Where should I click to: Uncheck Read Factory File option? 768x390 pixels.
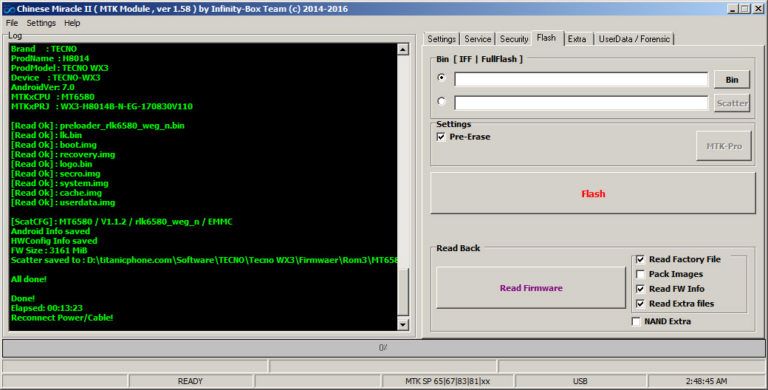pos(640,259)
